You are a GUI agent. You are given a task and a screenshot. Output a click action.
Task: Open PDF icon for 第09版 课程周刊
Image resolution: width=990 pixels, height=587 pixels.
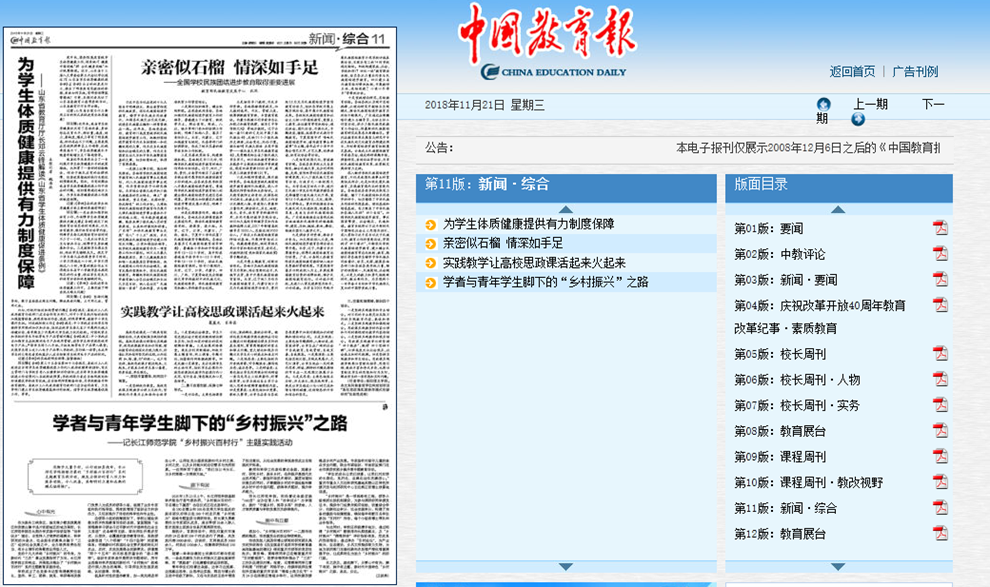pos(940,456)
